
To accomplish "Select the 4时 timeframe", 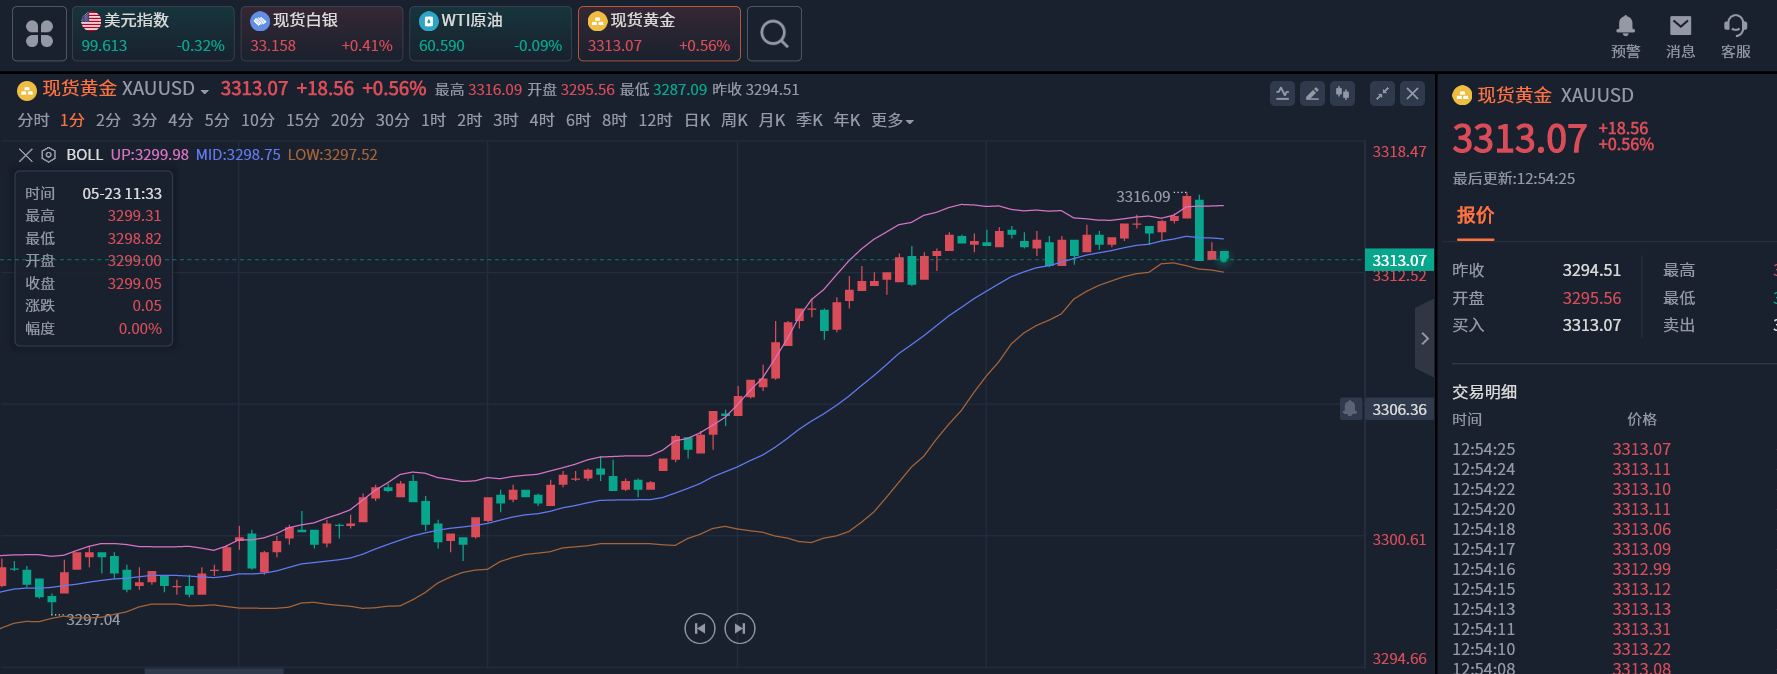I will pyautogui.click(x=541, y=120).
